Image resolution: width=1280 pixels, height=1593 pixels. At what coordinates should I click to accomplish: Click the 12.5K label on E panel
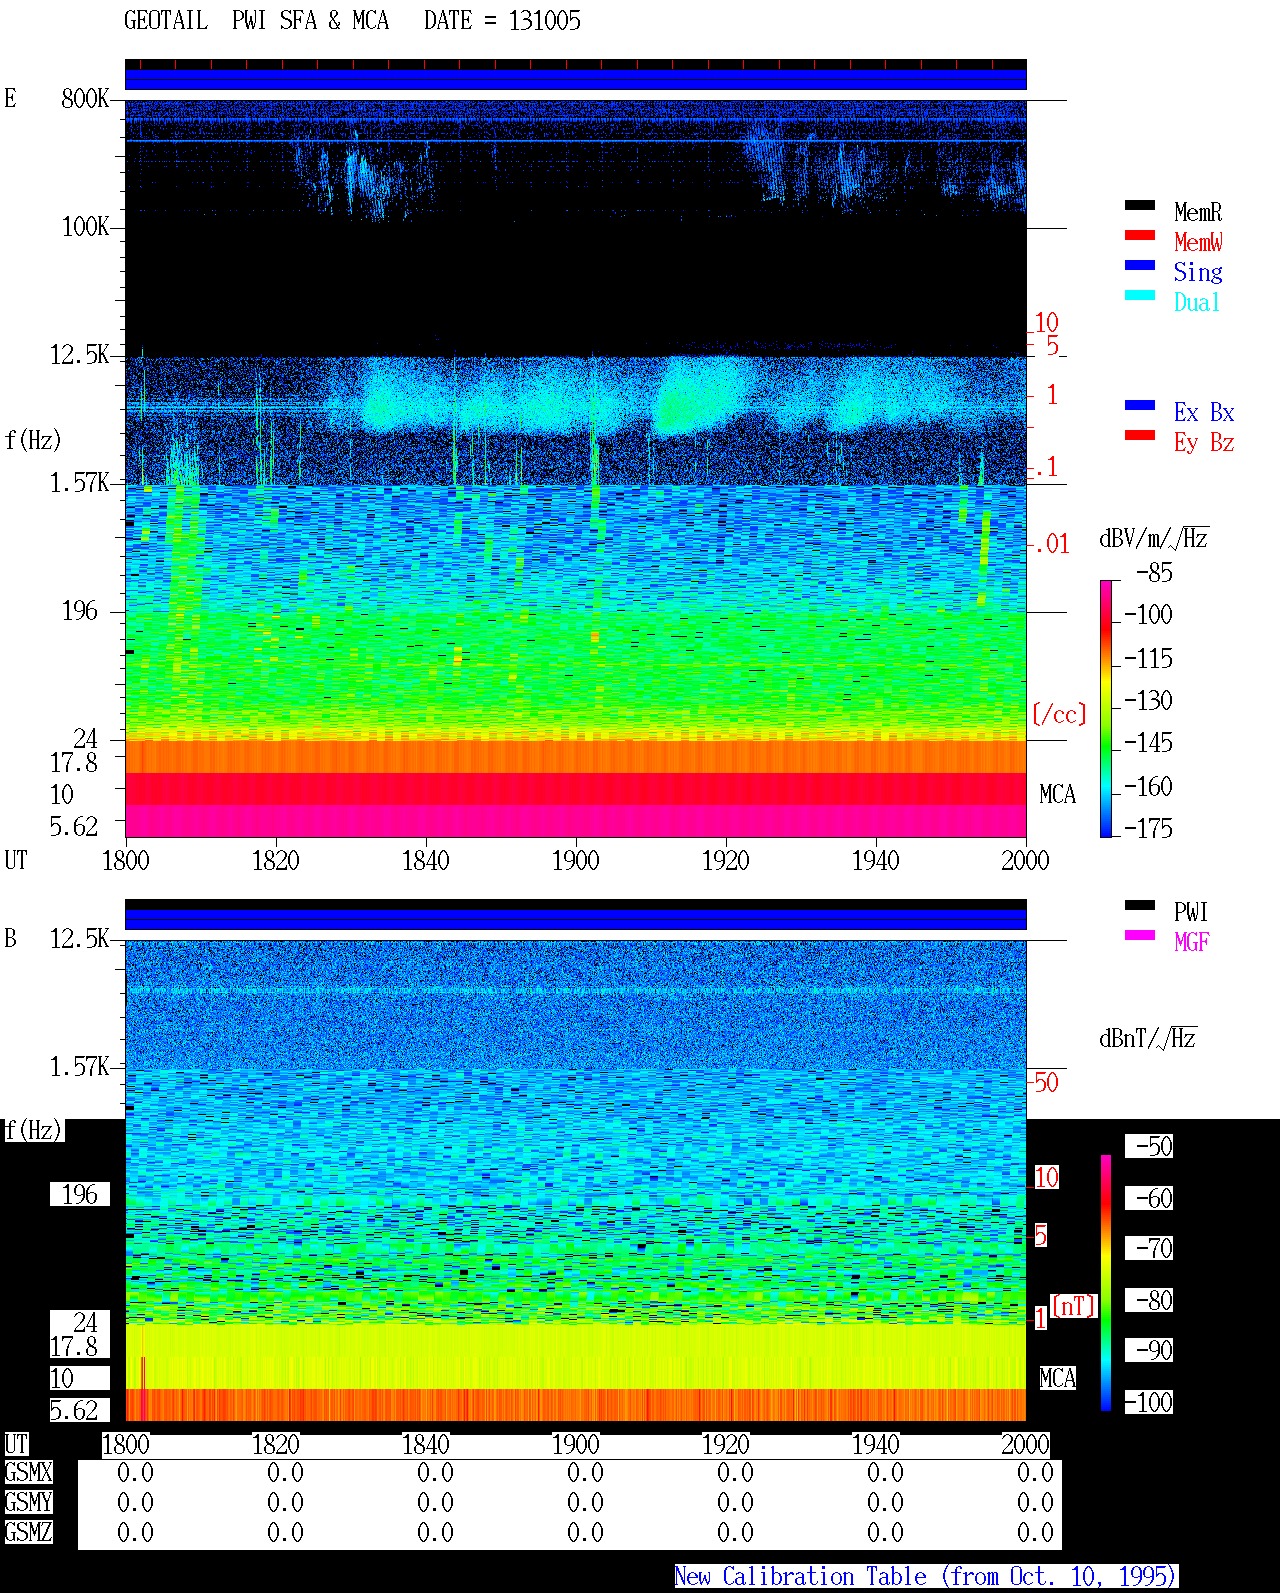pos(79,354)
